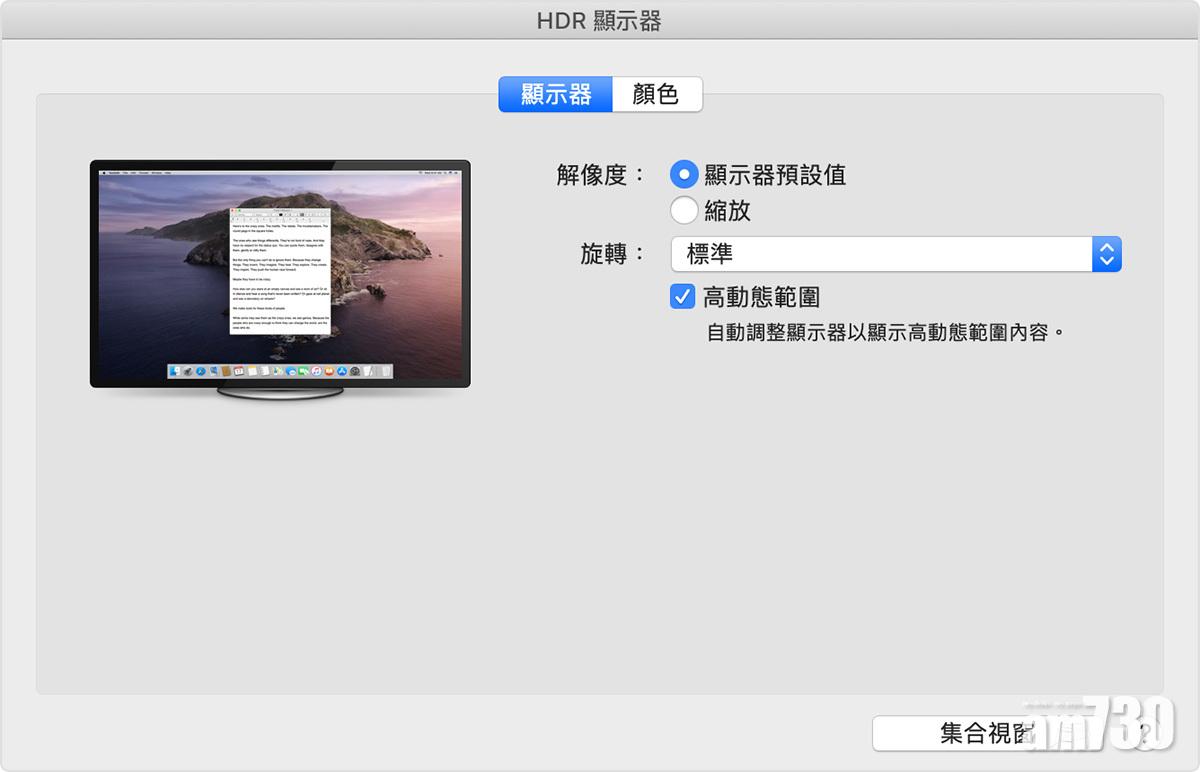
Task: Click the help question mark button
Action: coord(1146,734)
